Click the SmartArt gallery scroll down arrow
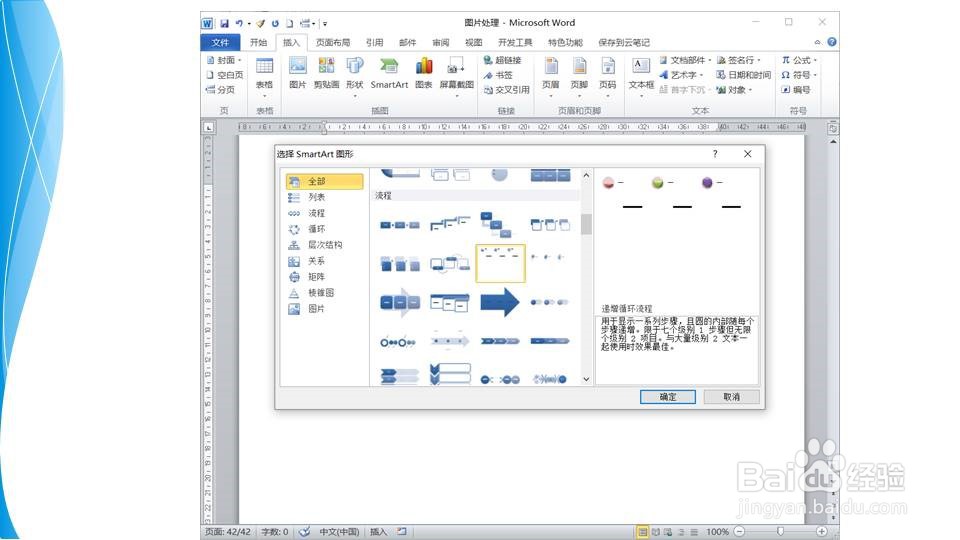The height and width of the screenshot is (540, 960). 586,379
